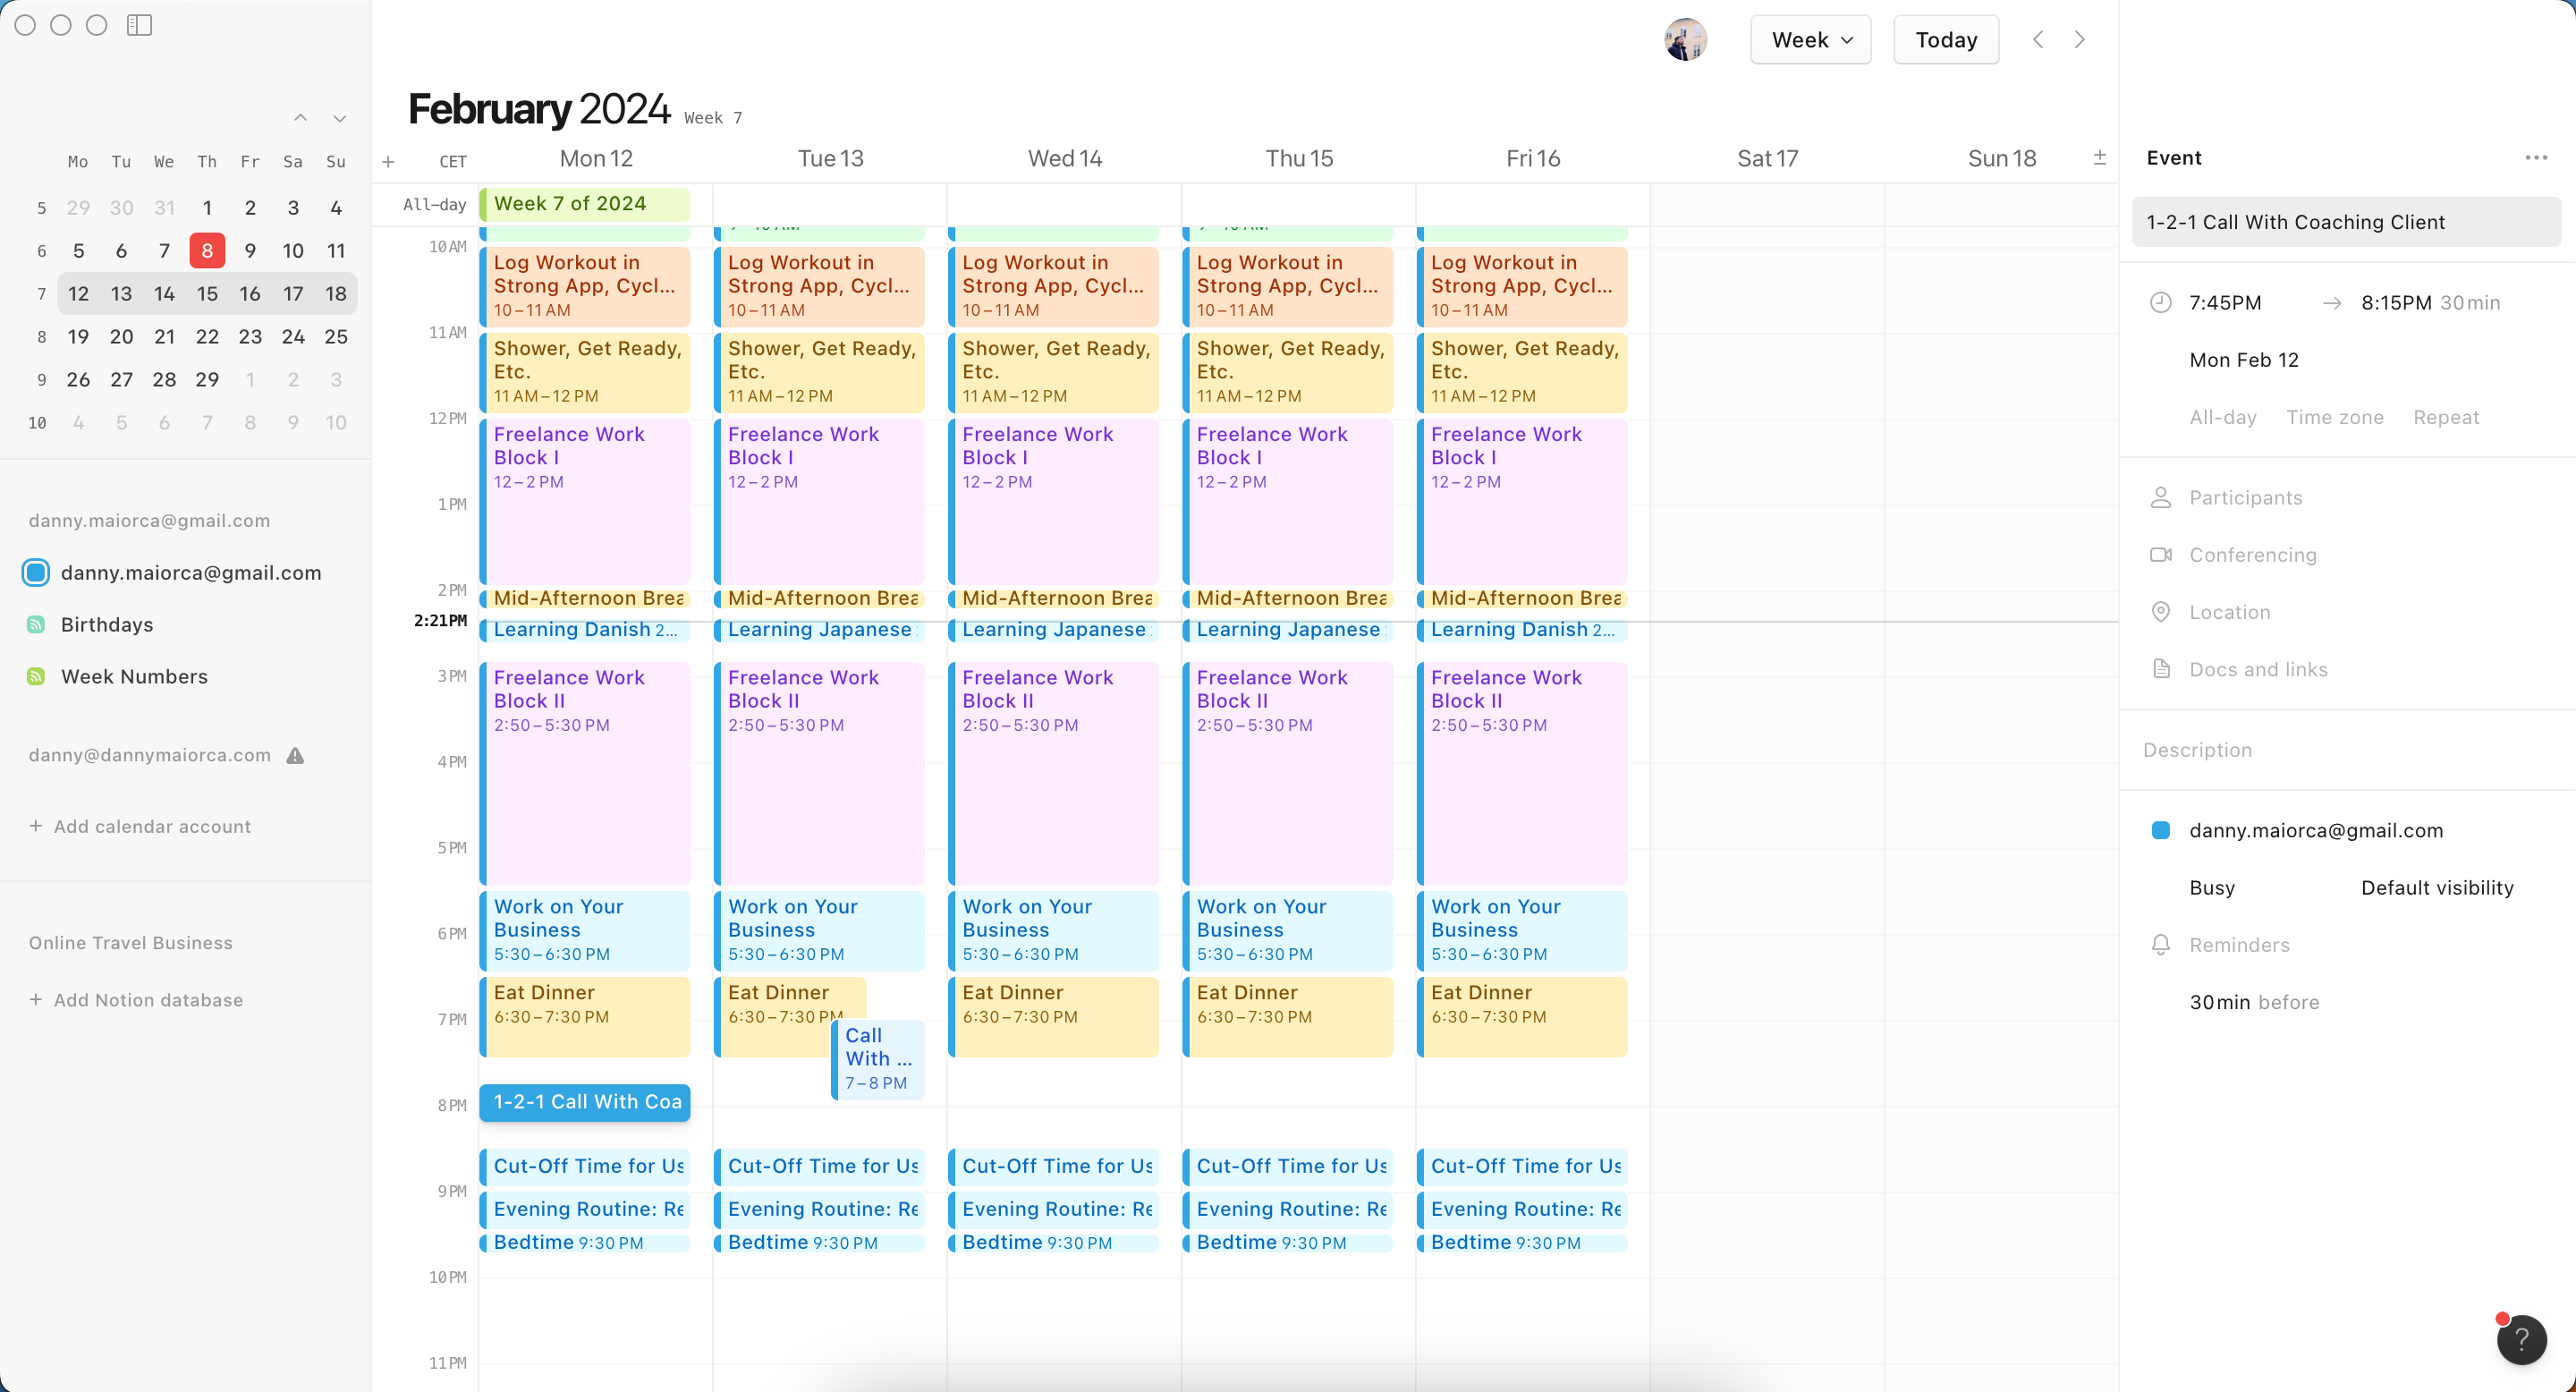2576x1392 pixels.
Task: Click the participants icon in event details
Action: coord(2159,497)
